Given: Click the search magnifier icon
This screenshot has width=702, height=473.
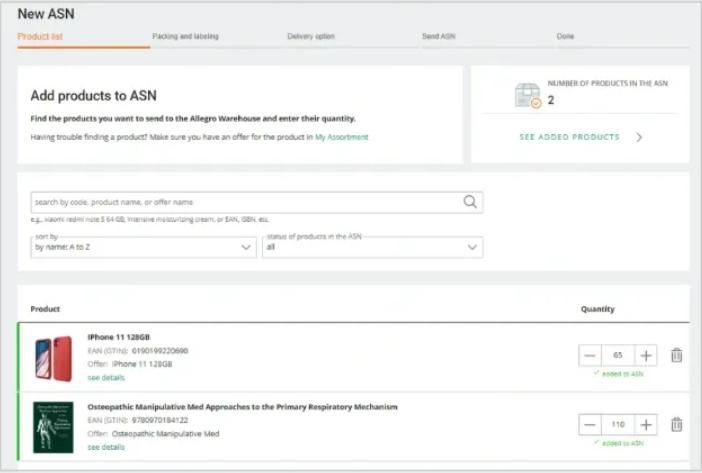Looking at the screenshot, I should (470, 202).
